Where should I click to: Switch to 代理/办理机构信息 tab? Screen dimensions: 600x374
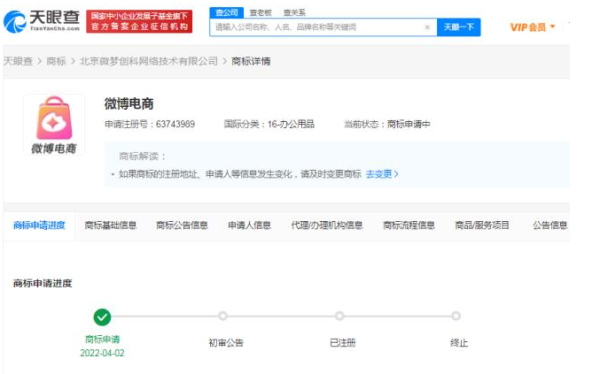[x=327, y=225]
